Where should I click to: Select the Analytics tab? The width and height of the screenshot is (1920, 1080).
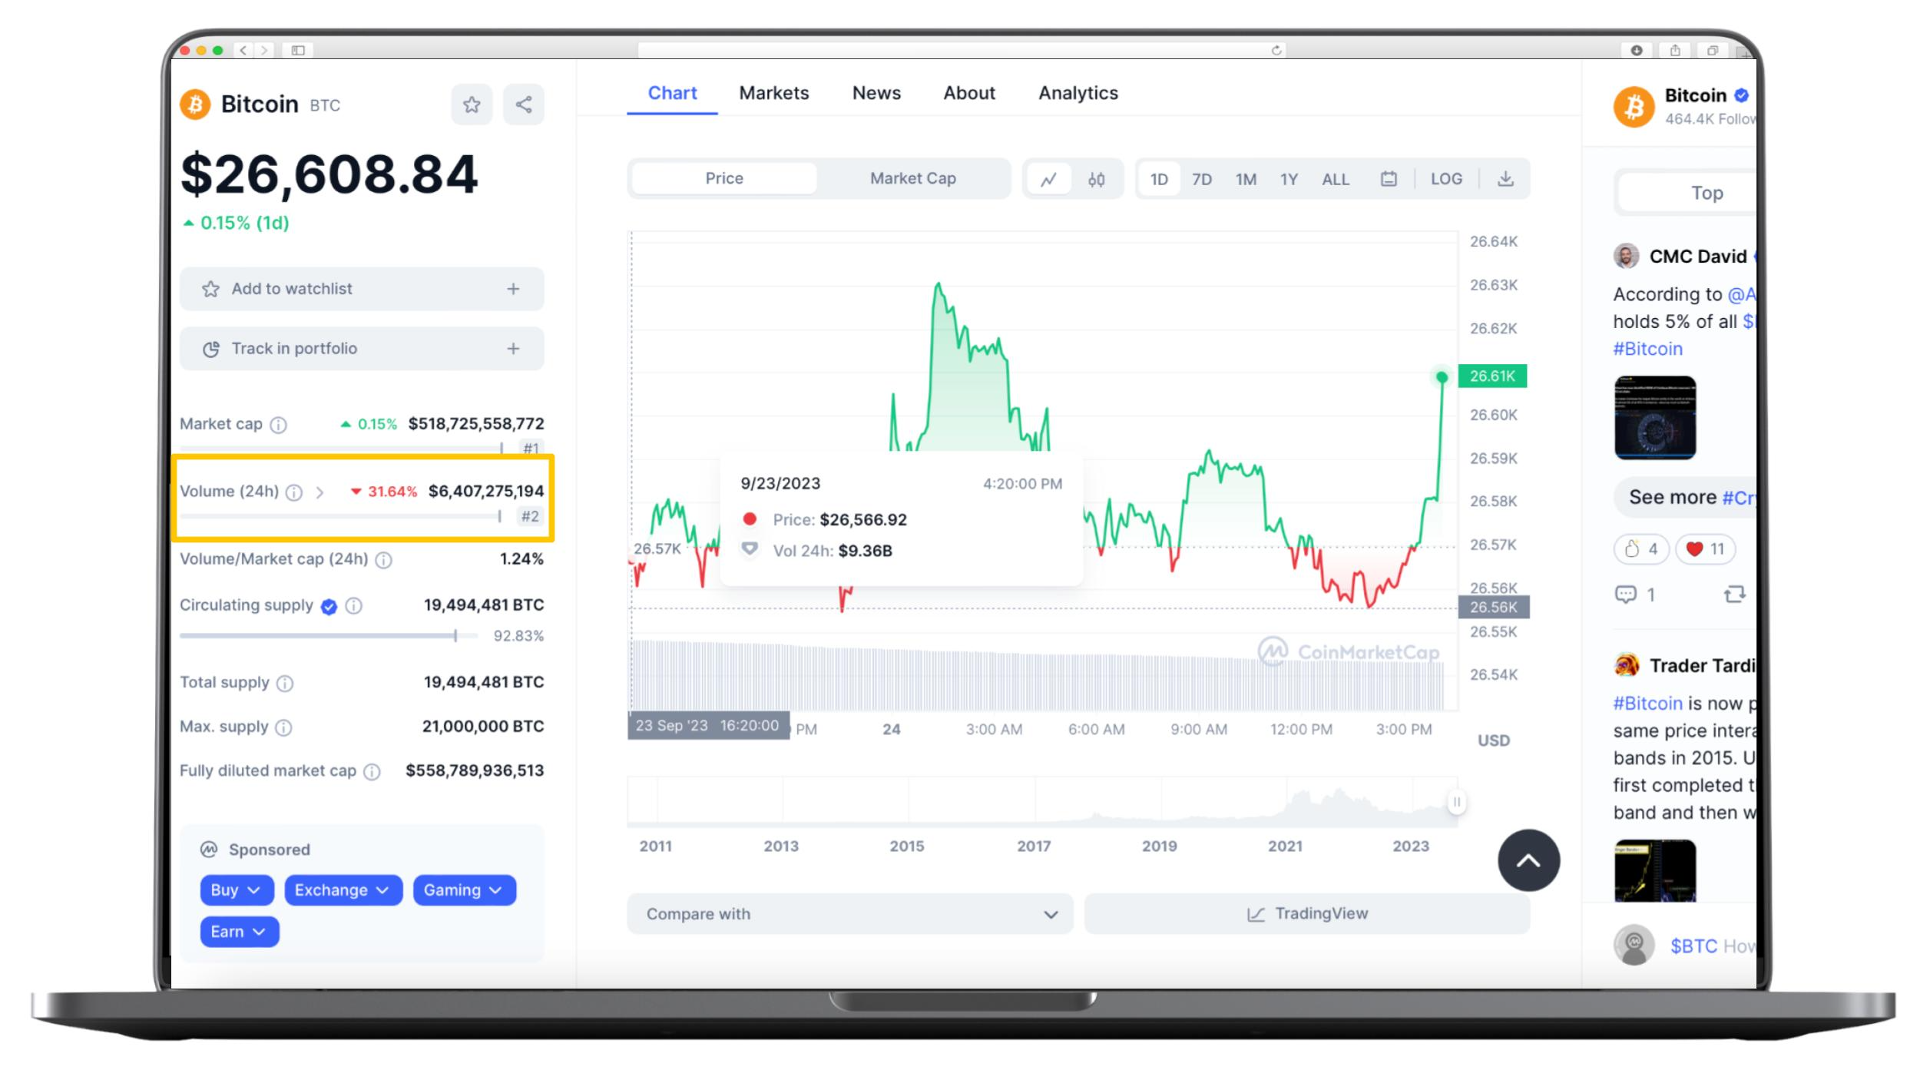pos(1077,92)
